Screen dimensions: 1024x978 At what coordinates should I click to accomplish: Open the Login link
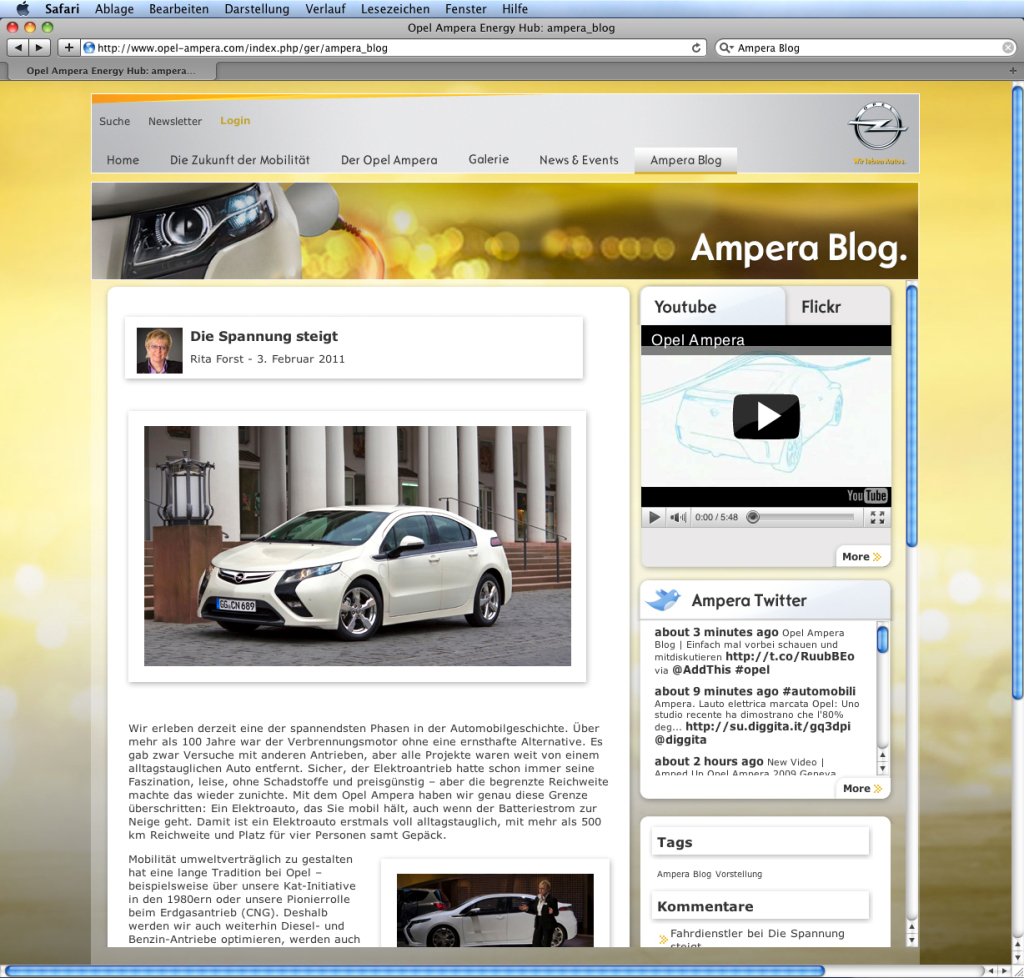(x=235, y=120)
